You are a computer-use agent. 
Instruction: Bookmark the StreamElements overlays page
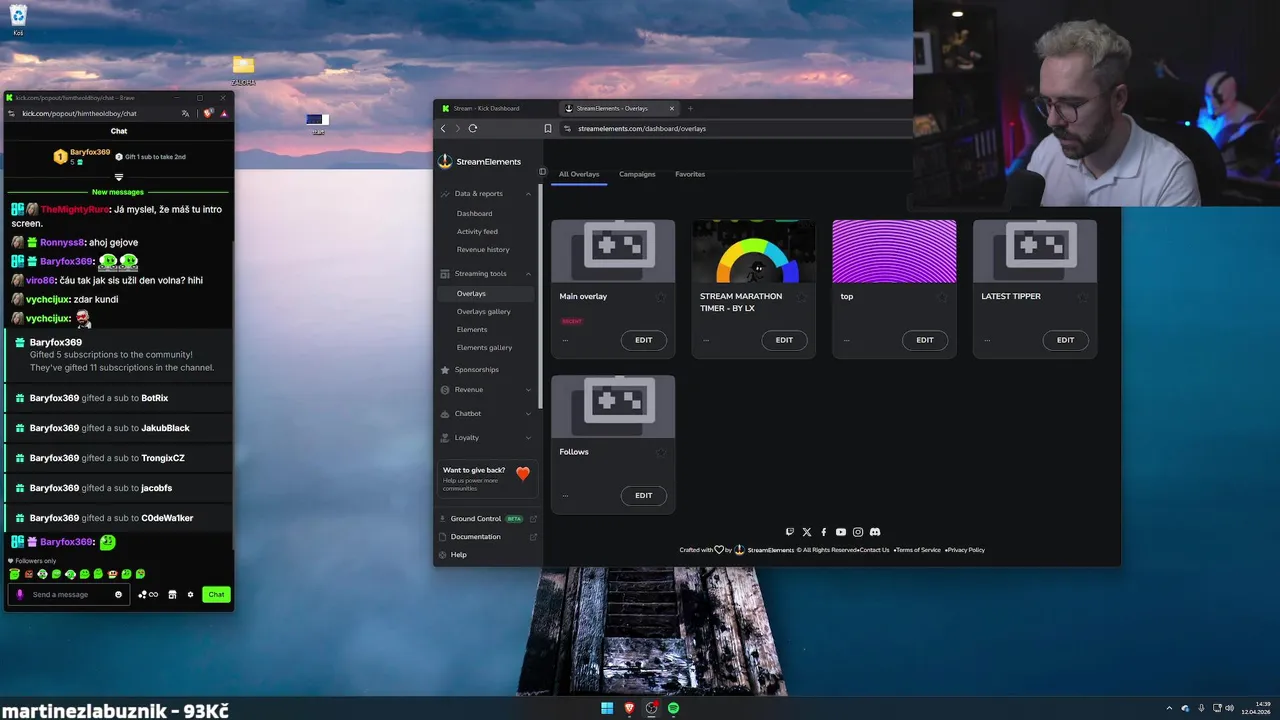(x=548, y=128)
